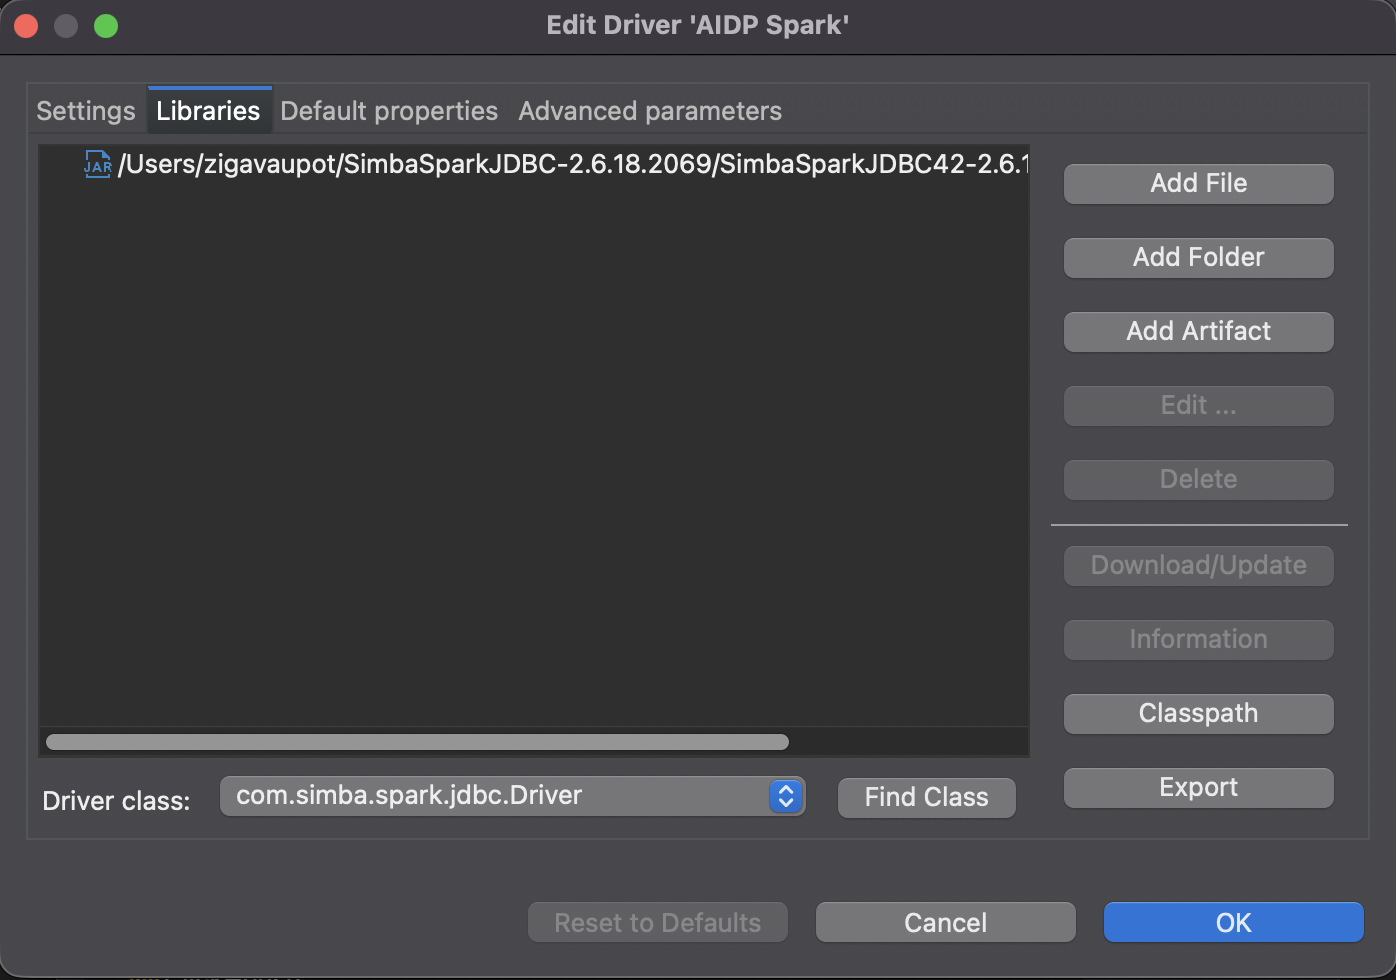Click the gray minimize window button
Image resolution: width=1396 pixels, height=980 pixels.
[x=66, y=26]
